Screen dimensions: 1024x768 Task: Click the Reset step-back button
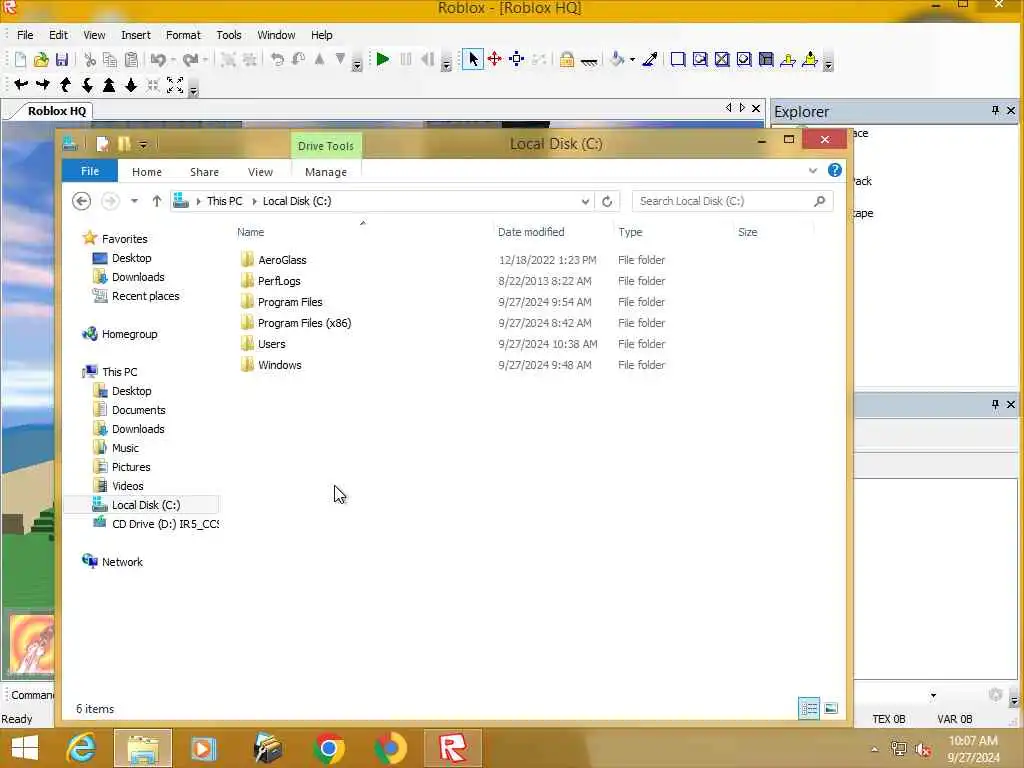(427, 60)
